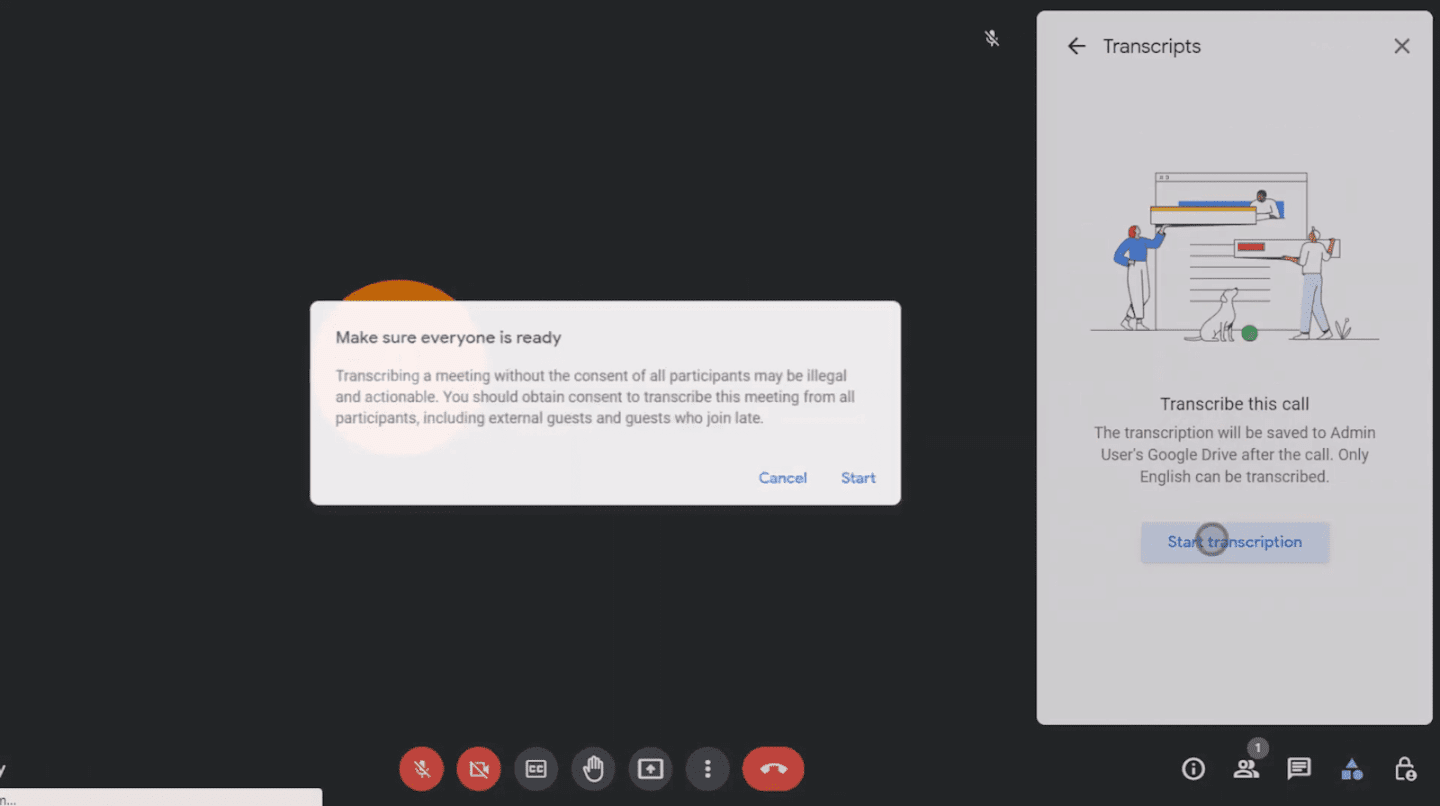Viewport: 1440px width, 806px height.
Task: Toggle closed captions CC button
Action: coord(536,769)
